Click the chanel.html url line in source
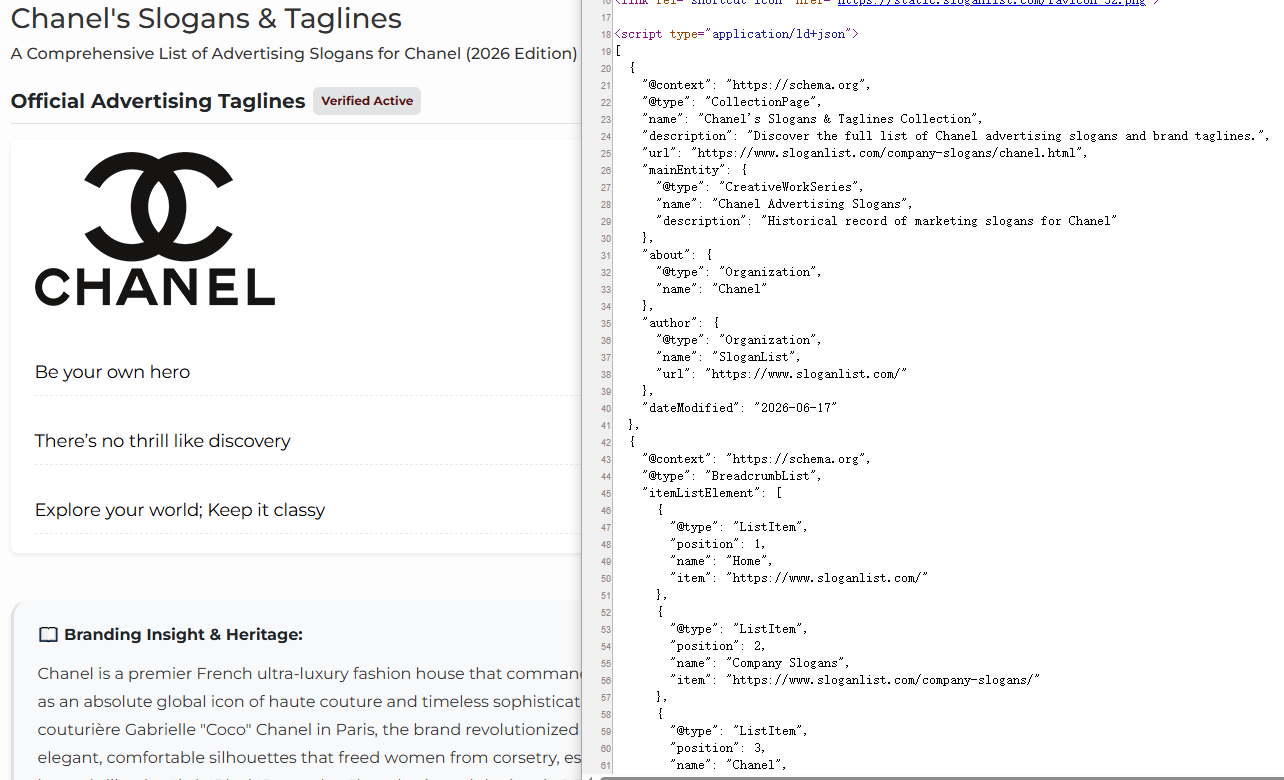The image size is (1284, 780). [864, 153]
